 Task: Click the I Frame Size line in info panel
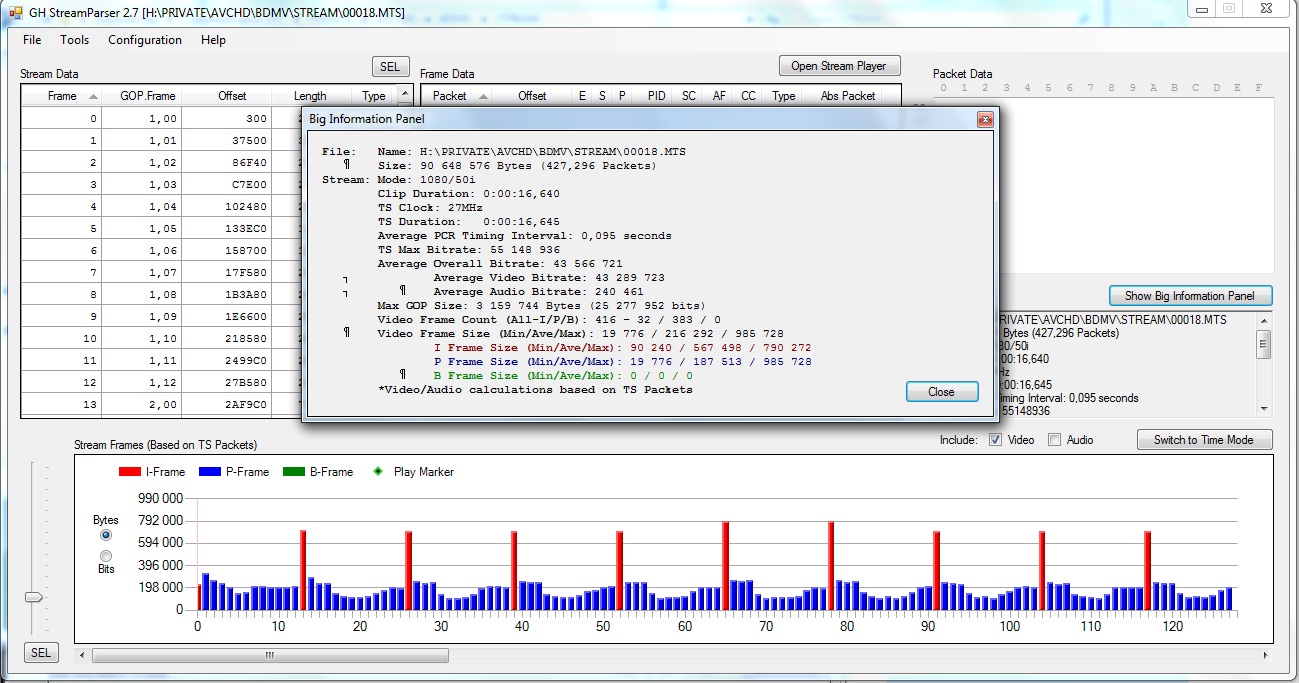point(622,348)
